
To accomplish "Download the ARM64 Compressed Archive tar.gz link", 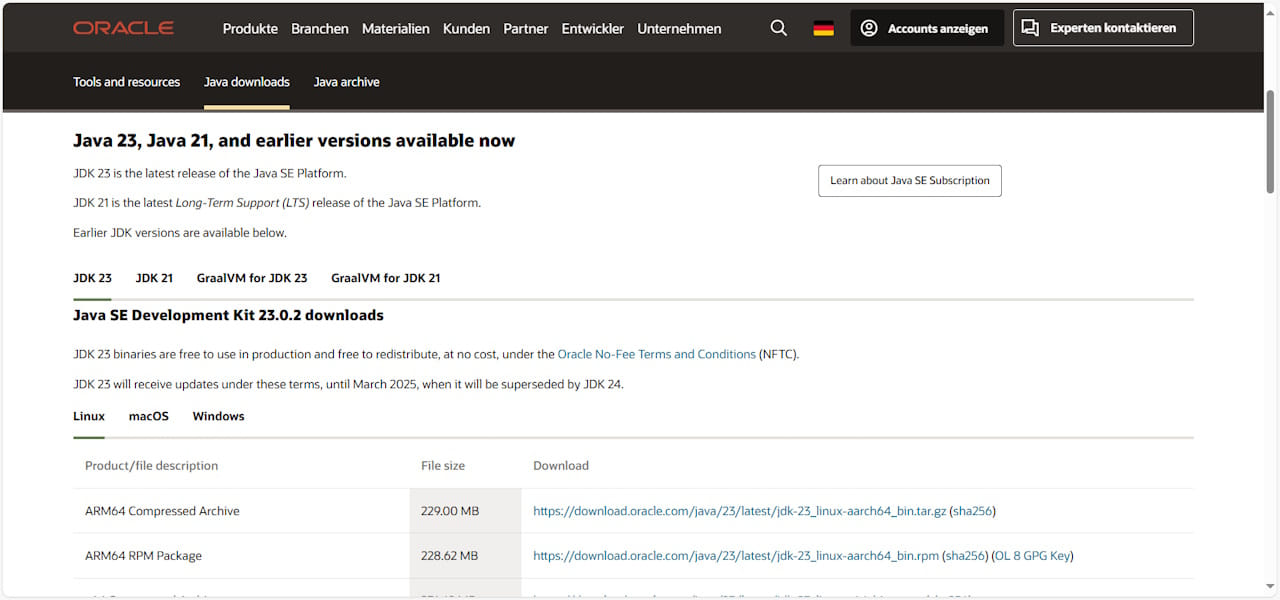I will (x=739, y=511).
